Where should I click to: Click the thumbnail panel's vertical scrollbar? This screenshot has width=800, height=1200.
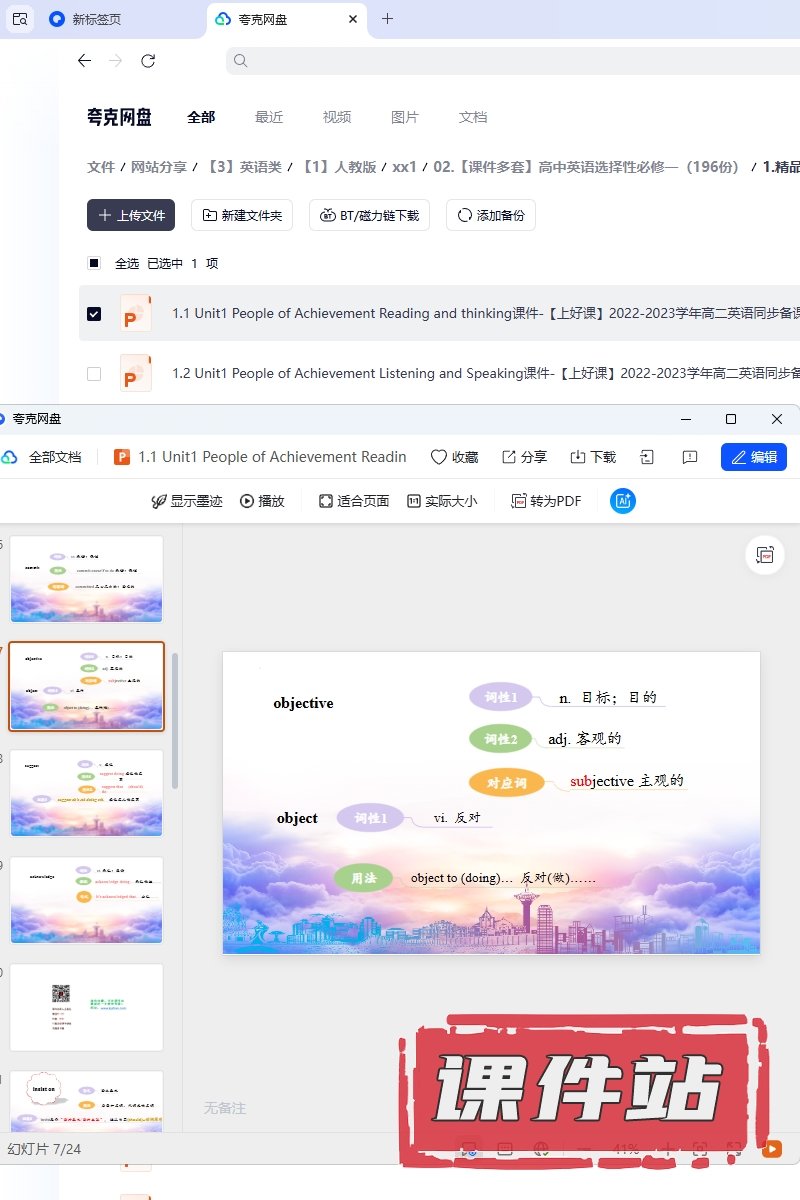click(175, 720)
